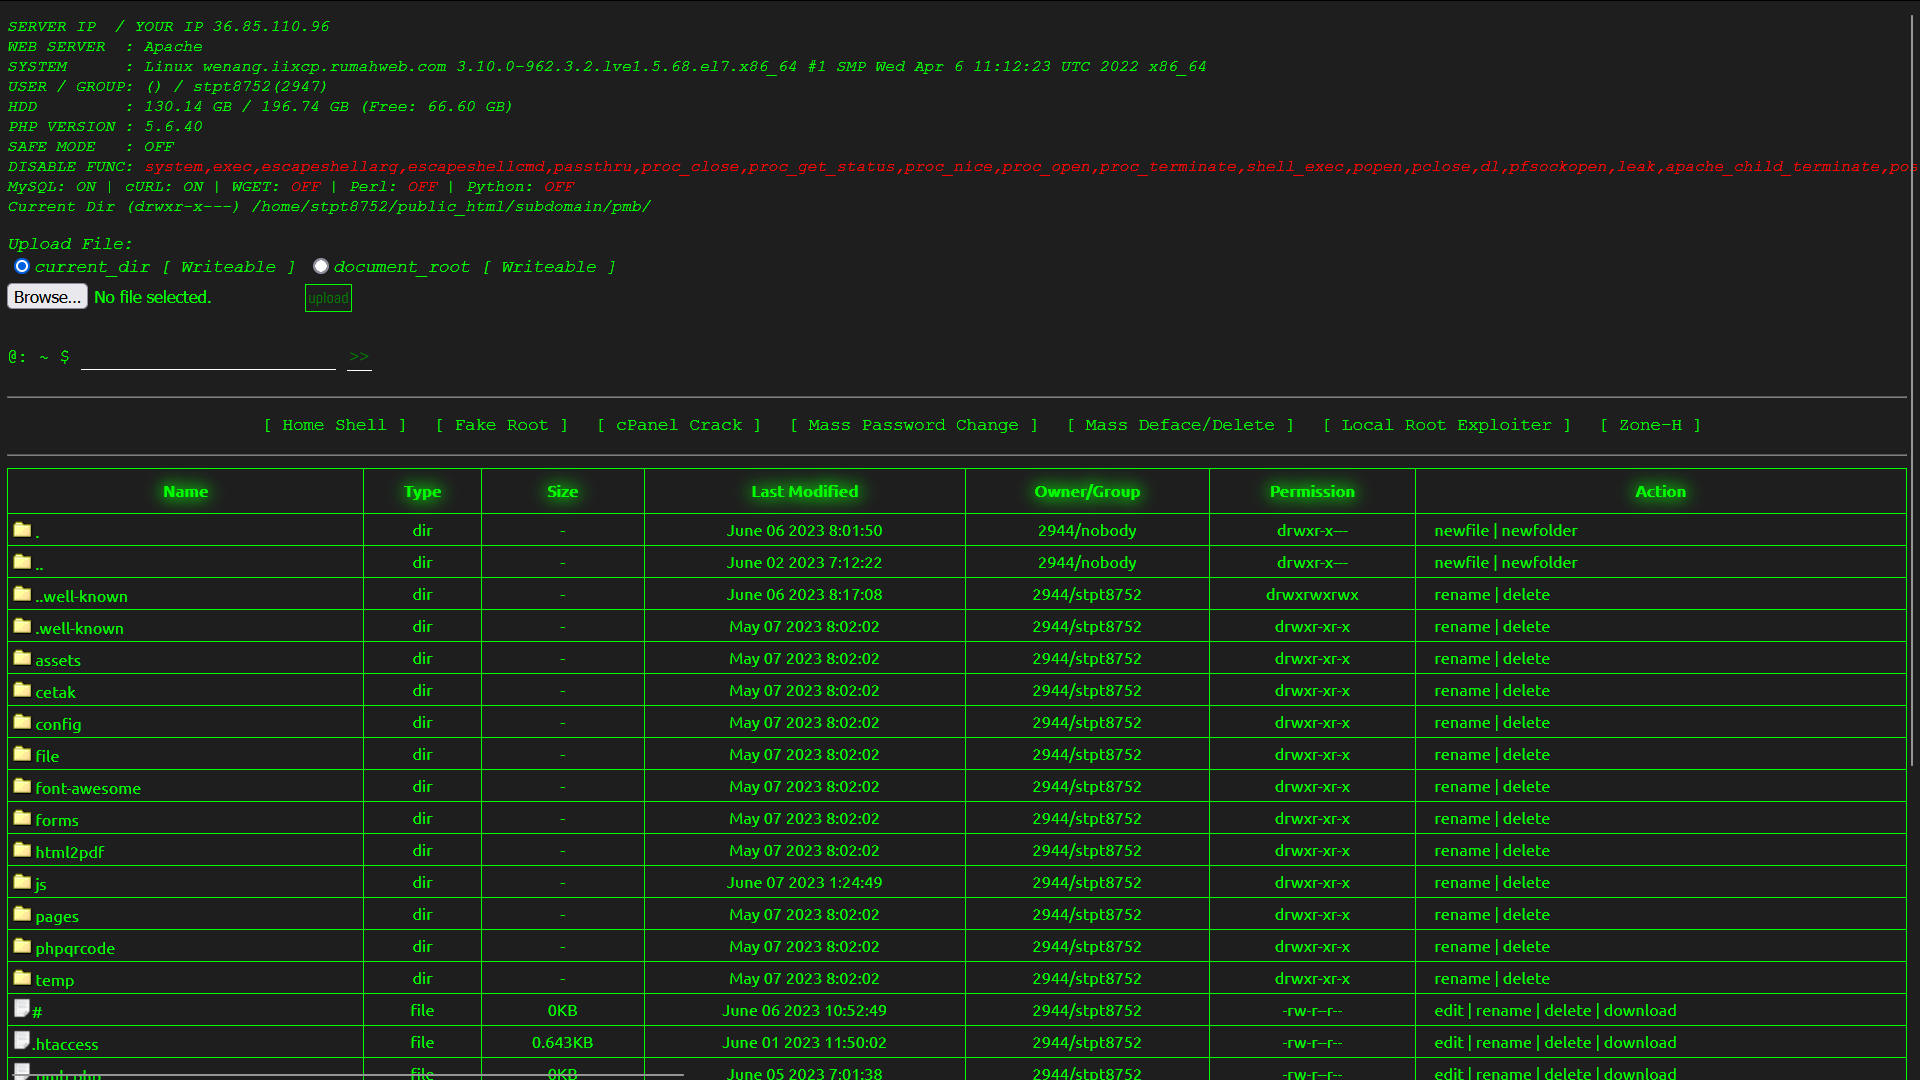Screen dimensions: 1920x1080
Task: Open the Fake Root tool
Action: [x=501, y=425]
